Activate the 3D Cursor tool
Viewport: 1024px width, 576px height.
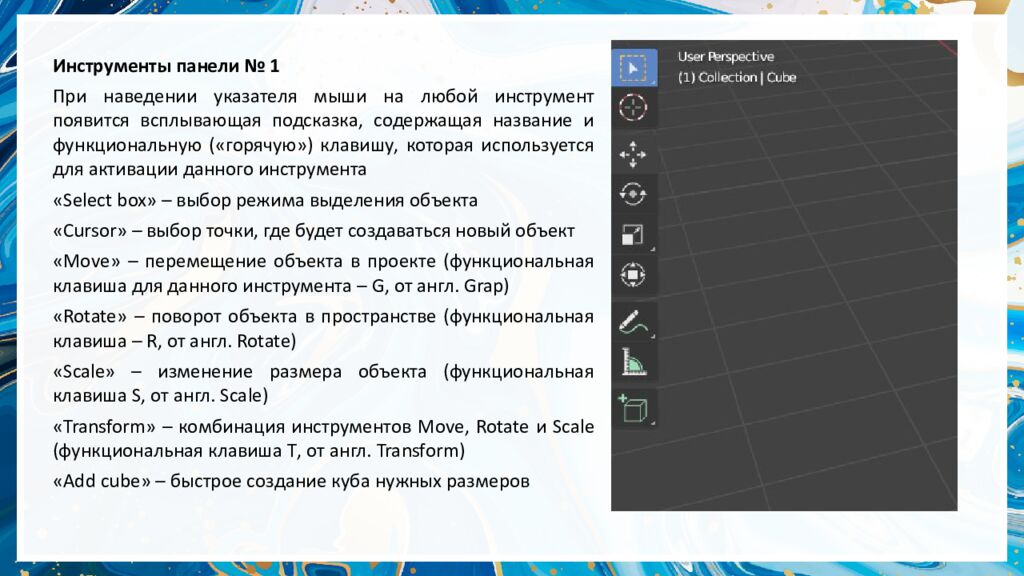[633, 107]
